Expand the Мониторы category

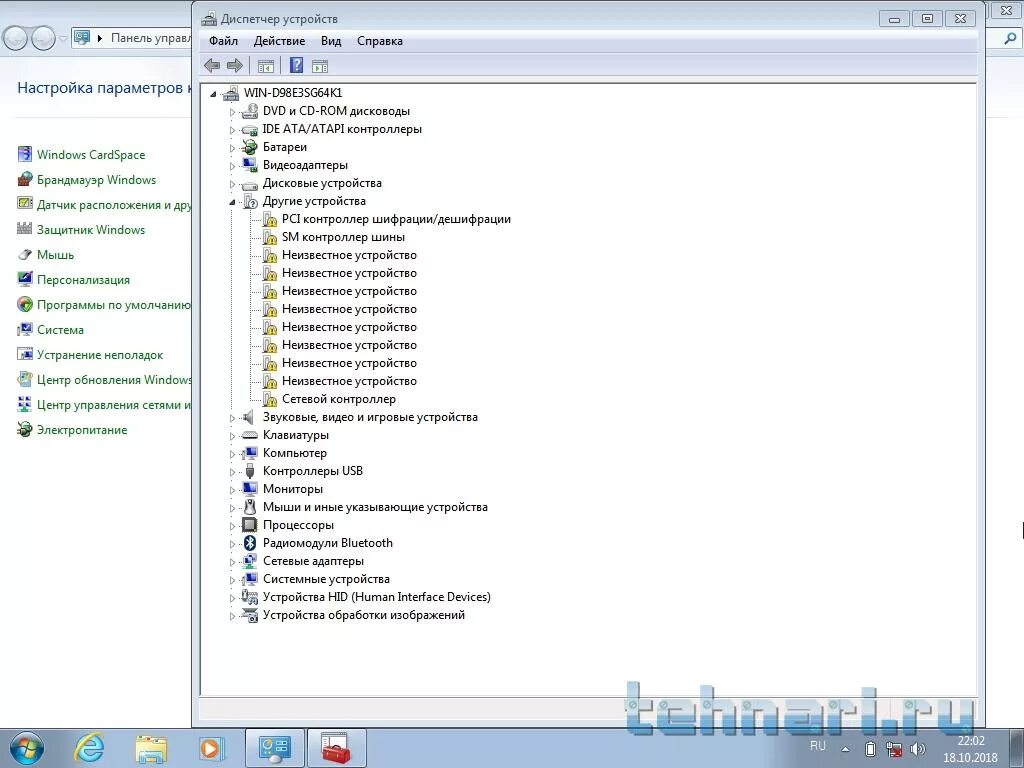[x=232, y=490]
